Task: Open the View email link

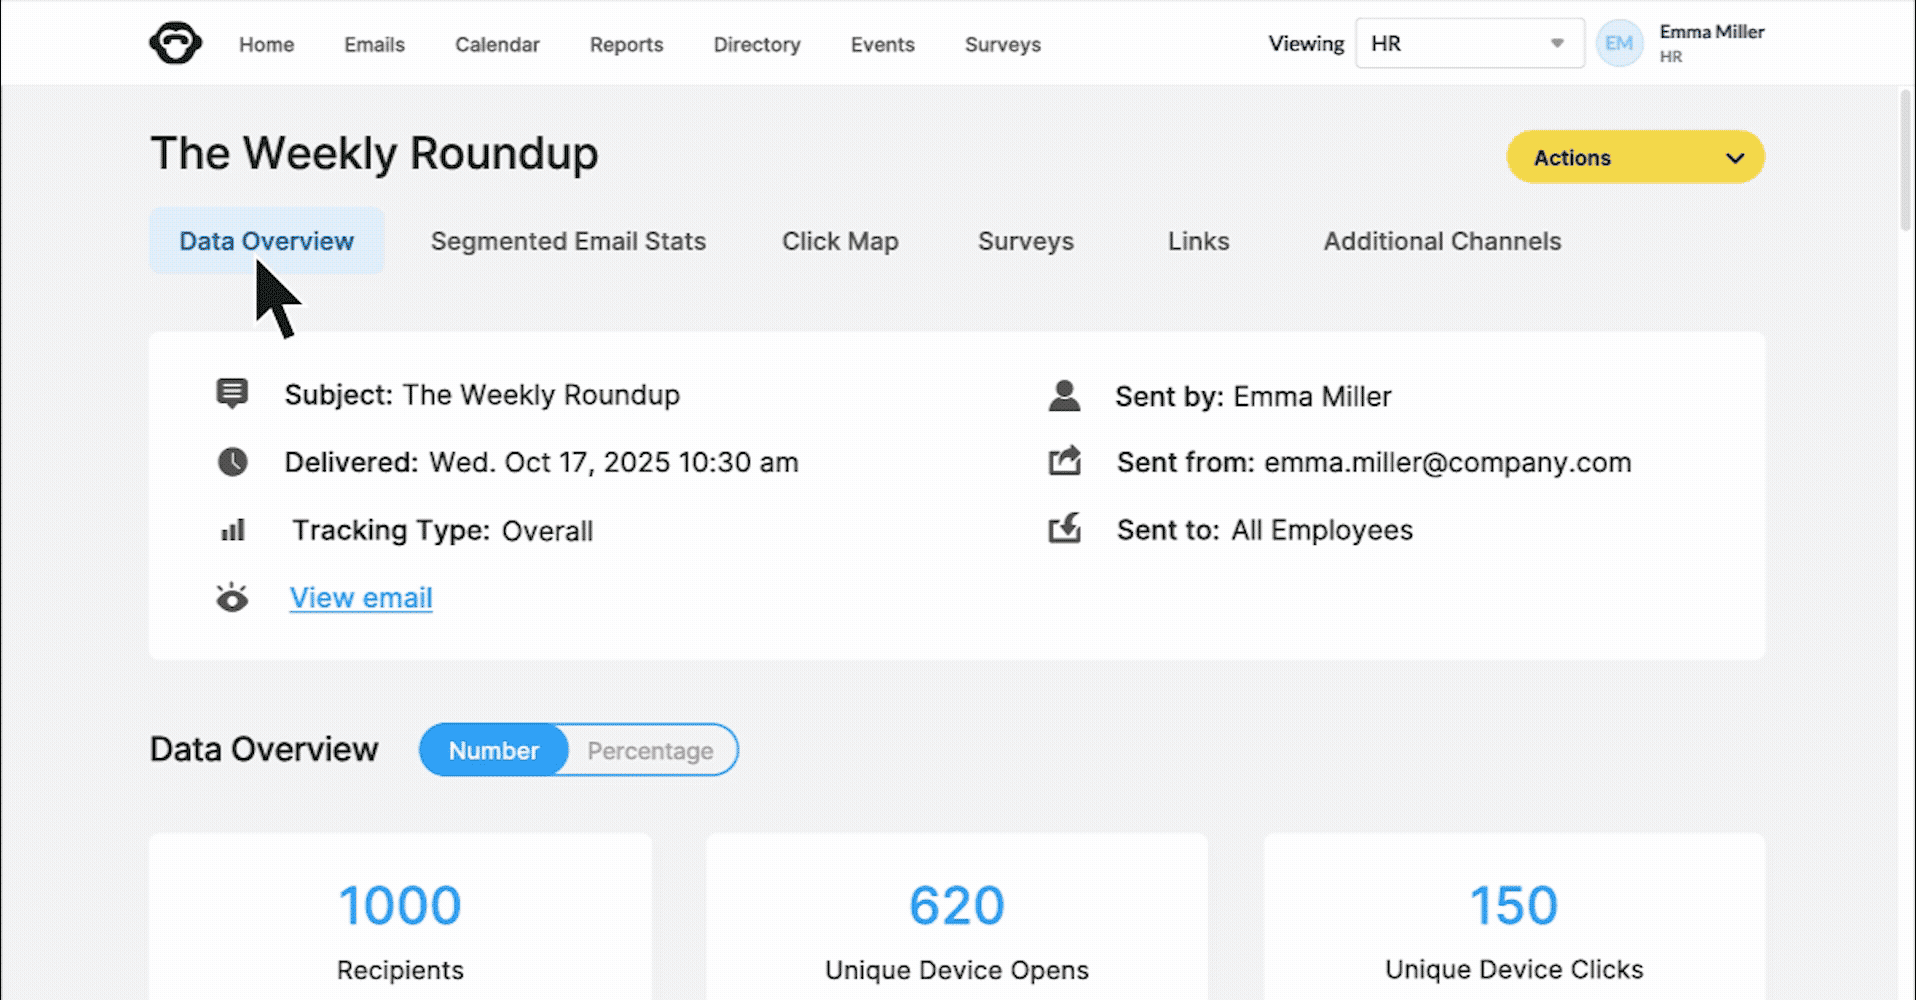Action: (361, 598)
